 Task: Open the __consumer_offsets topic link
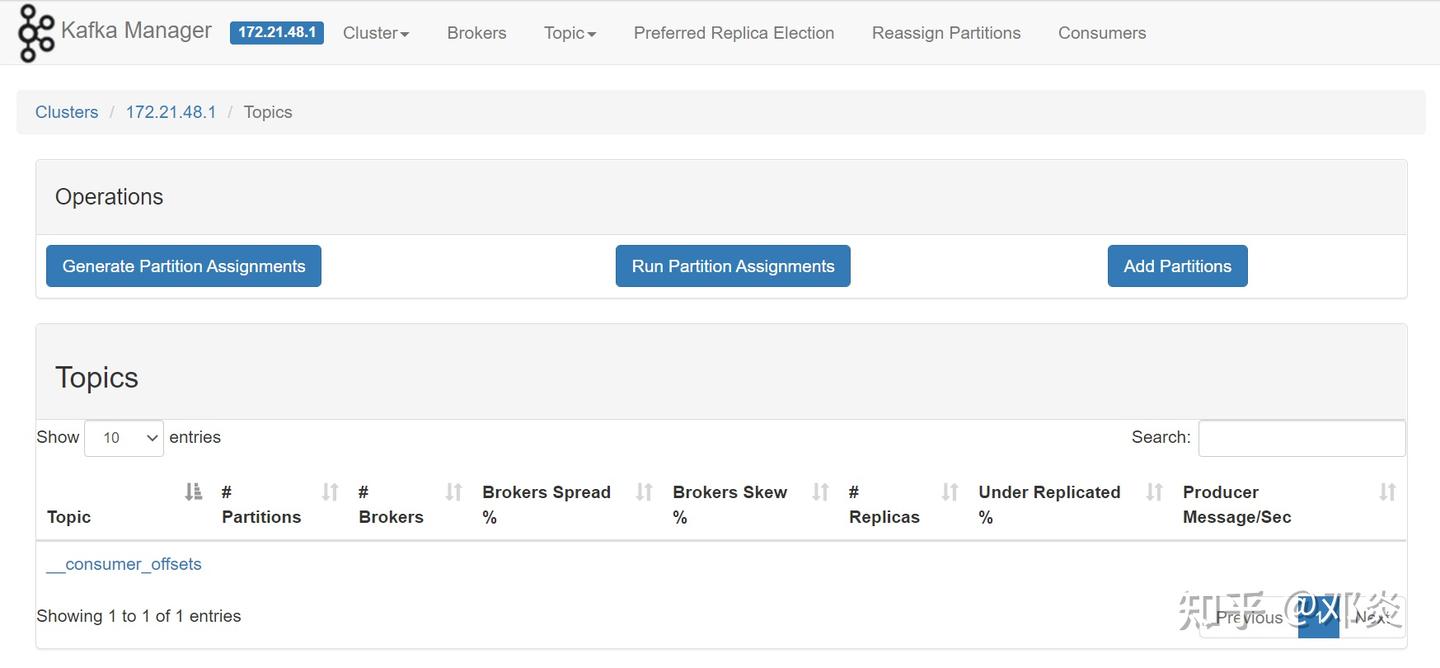124,564
